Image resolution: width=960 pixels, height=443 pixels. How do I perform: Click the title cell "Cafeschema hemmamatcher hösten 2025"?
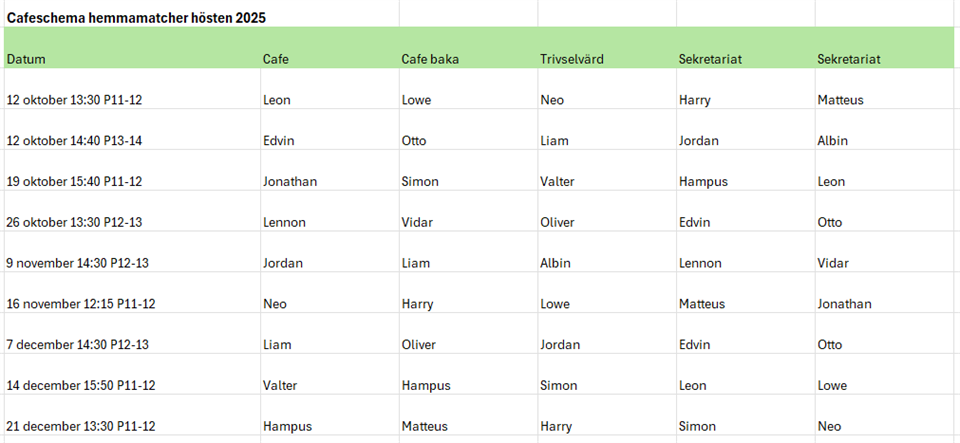point(136,19)
